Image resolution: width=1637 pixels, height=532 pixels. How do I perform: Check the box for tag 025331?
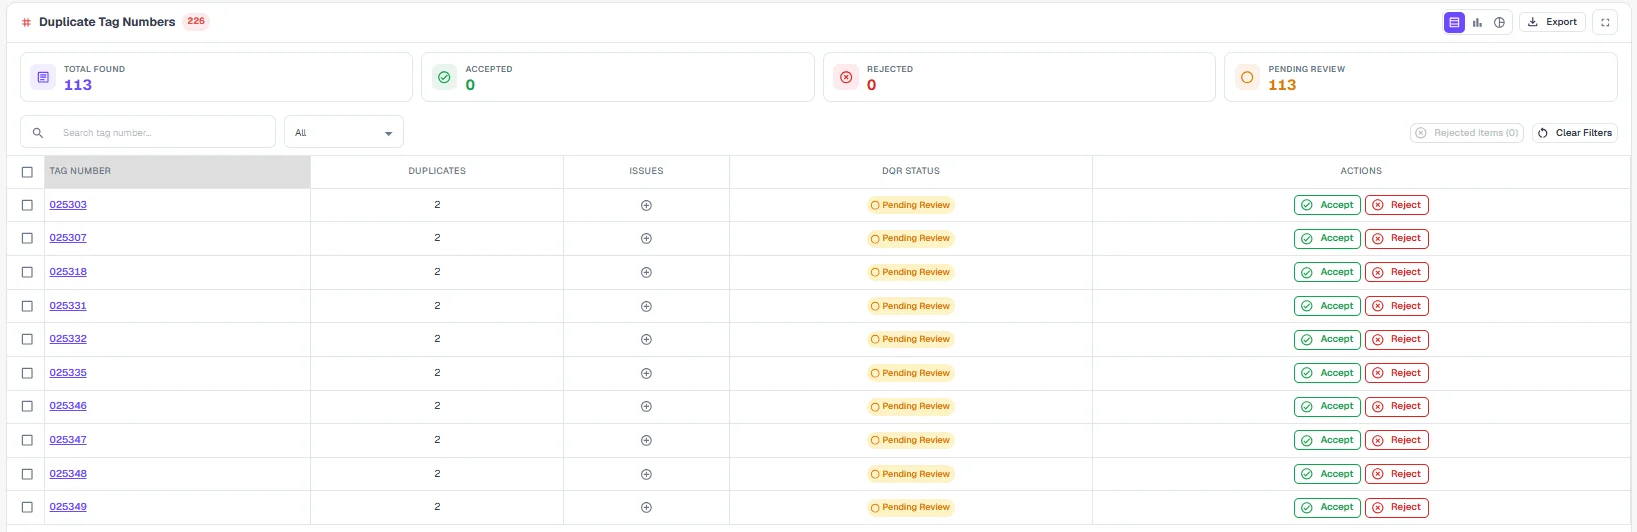(27, 306)
